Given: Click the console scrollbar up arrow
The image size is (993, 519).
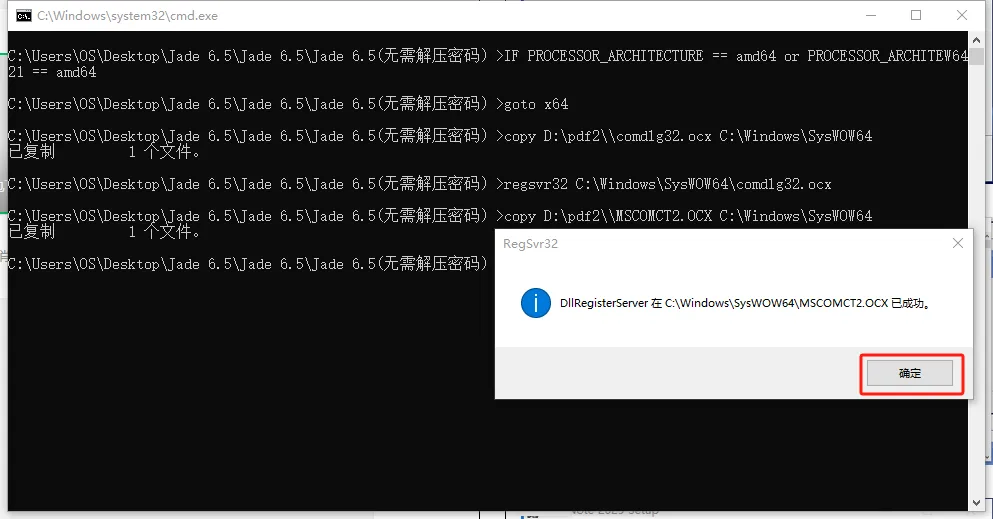Looking at the screenshot, I should point(976,37).
